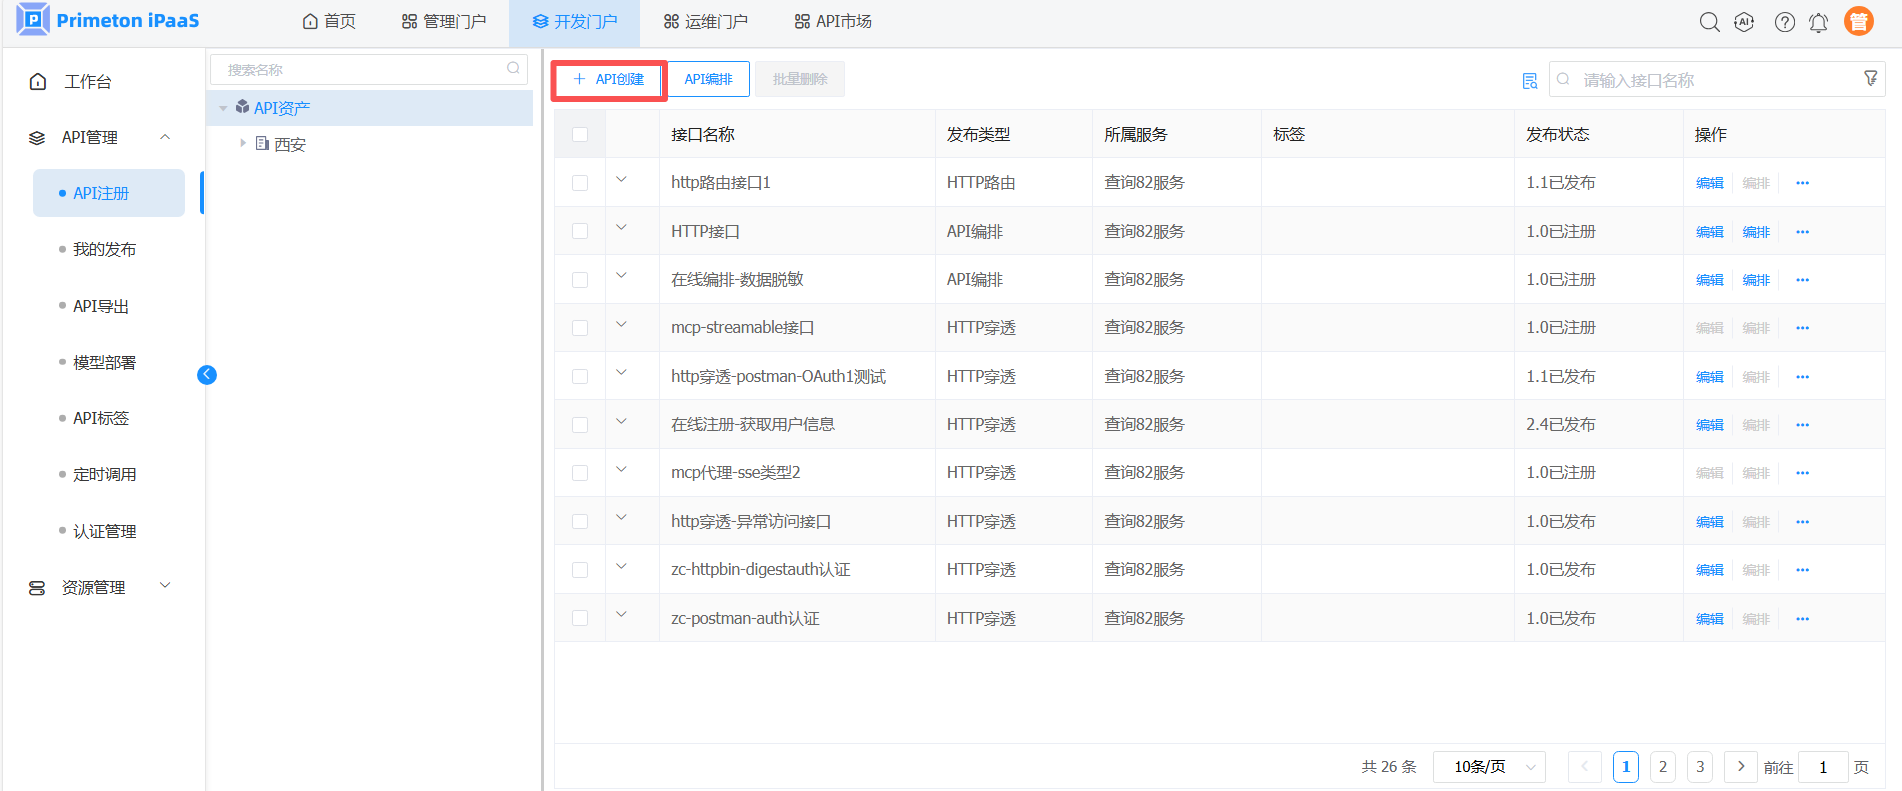Check the select-all checkbox in table header
This screenshot has width=1902, height=791.
(580, 135)
